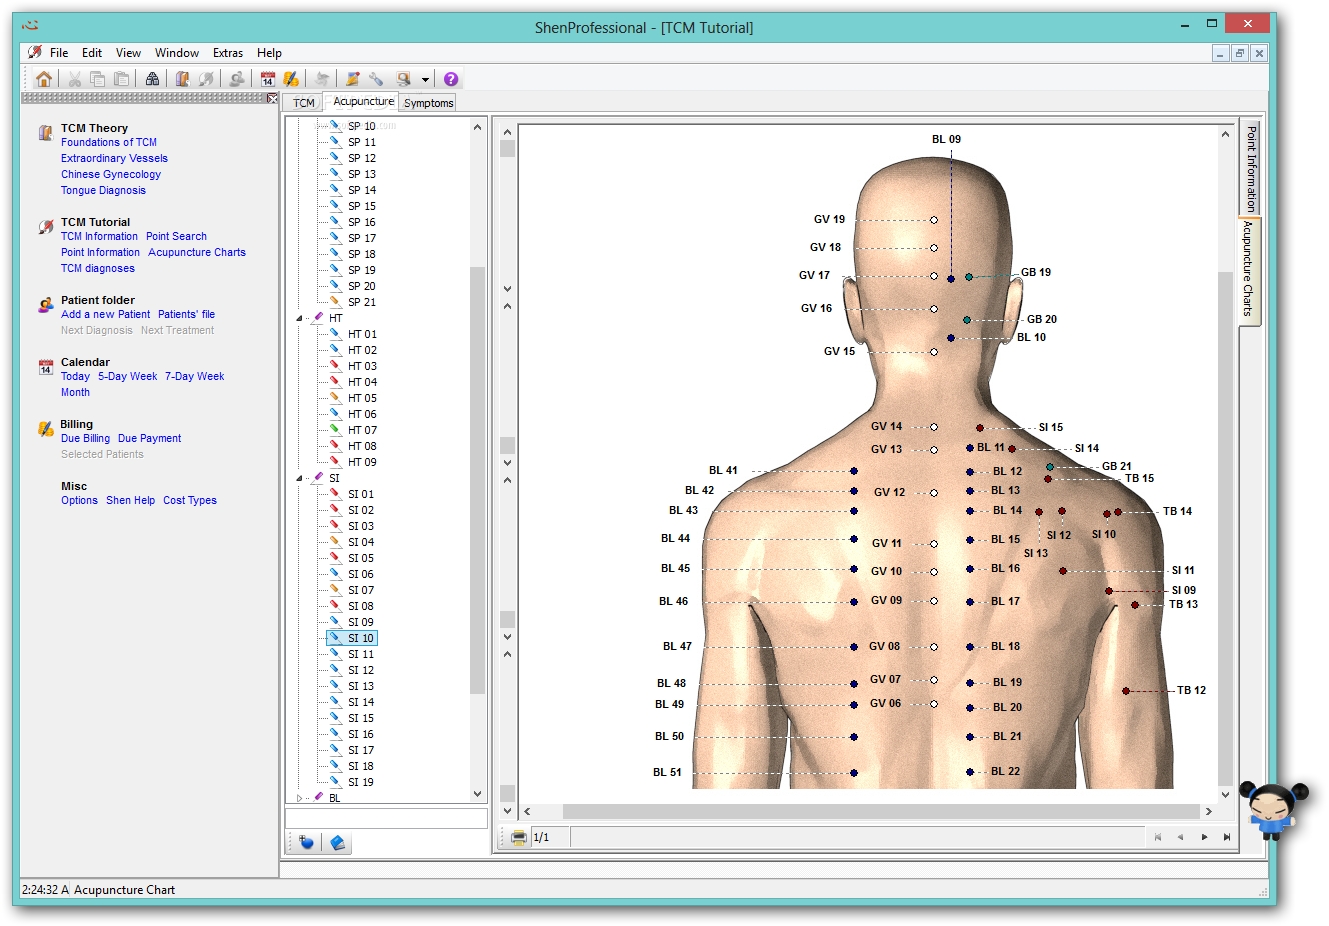Screen dimensions: 1329x926
Task: Click the chart vertical scrollbar up arrow
Action: pyautogui.click(x=1226, y=134)
